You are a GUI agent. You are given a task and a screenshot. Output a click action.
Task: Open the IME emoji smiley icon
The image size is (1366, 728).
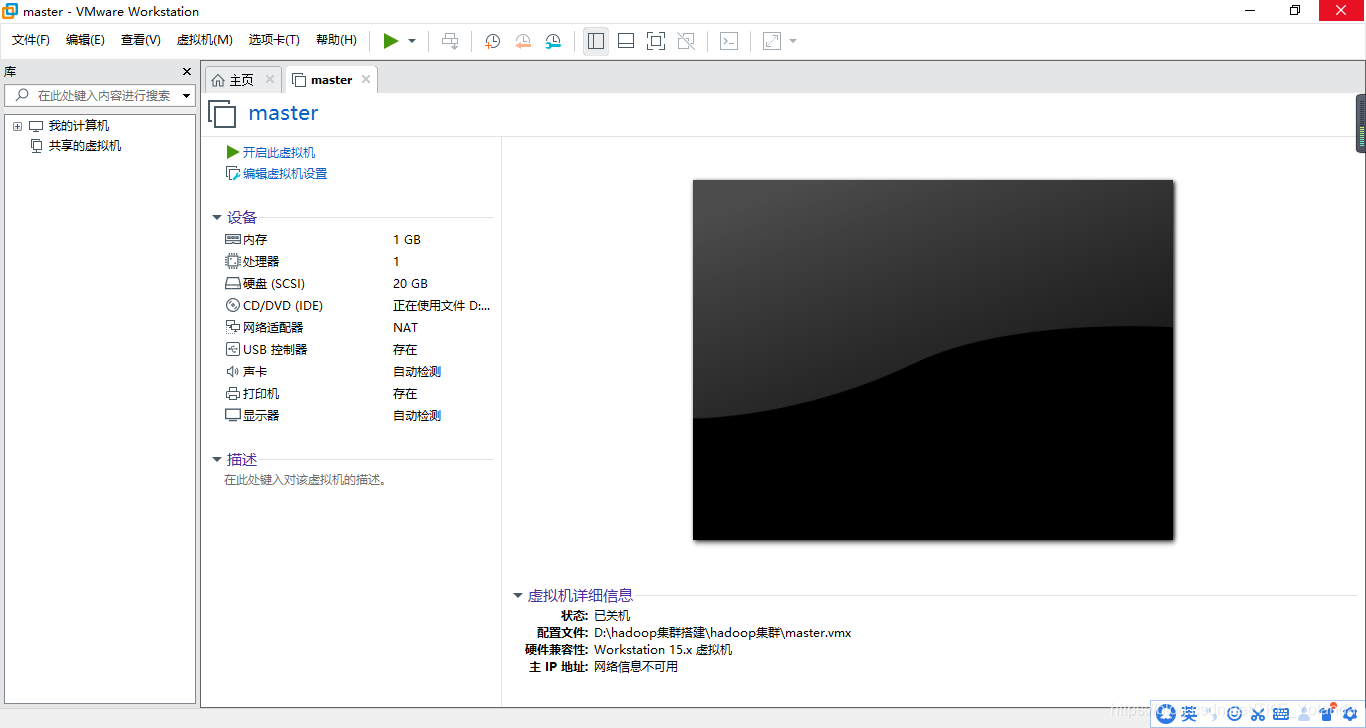point(1235,713)
